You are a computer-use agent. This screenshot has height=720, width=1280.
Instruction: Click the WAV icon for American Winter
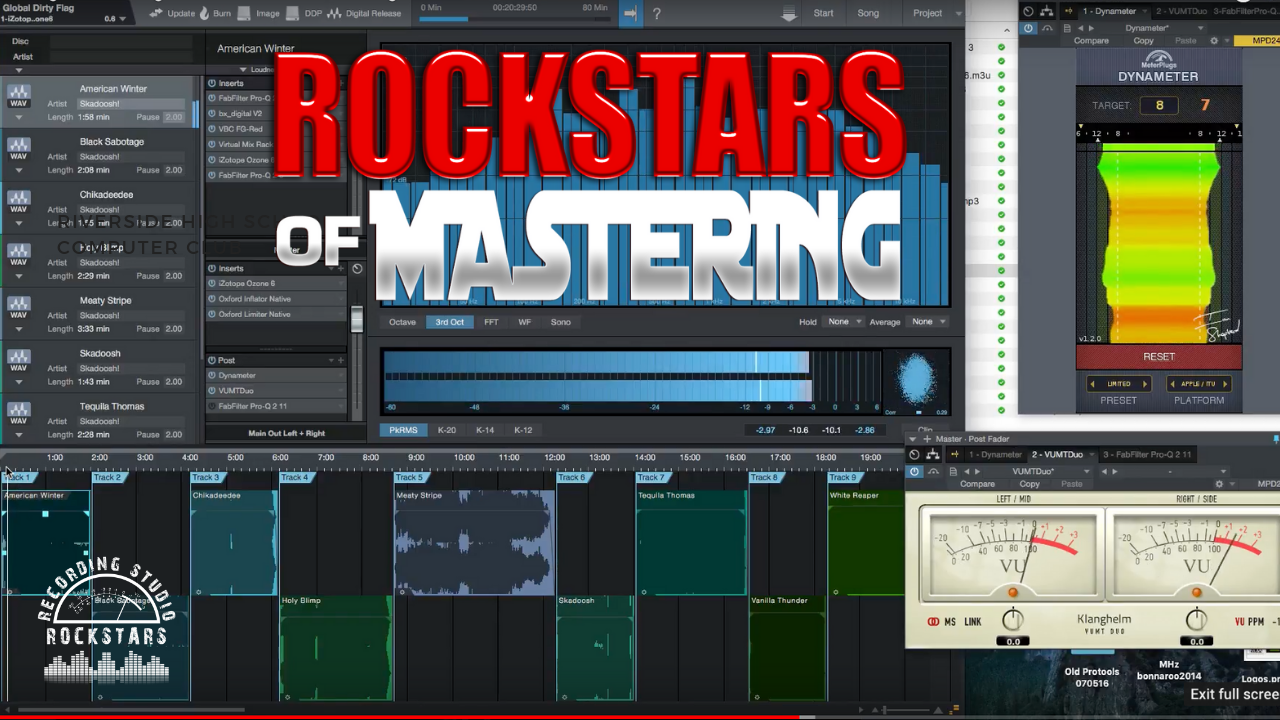tap(18, 96)
